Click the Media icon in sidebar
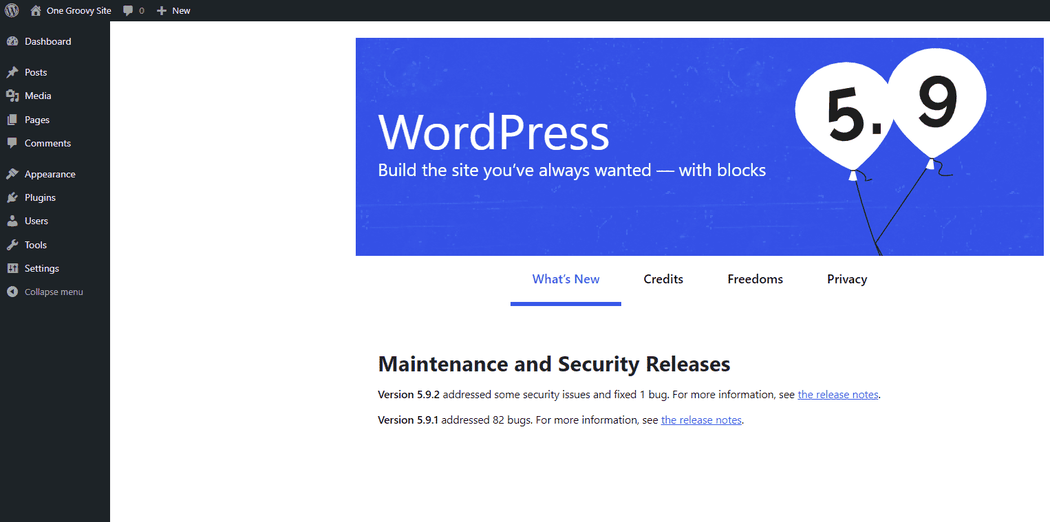 12,96
